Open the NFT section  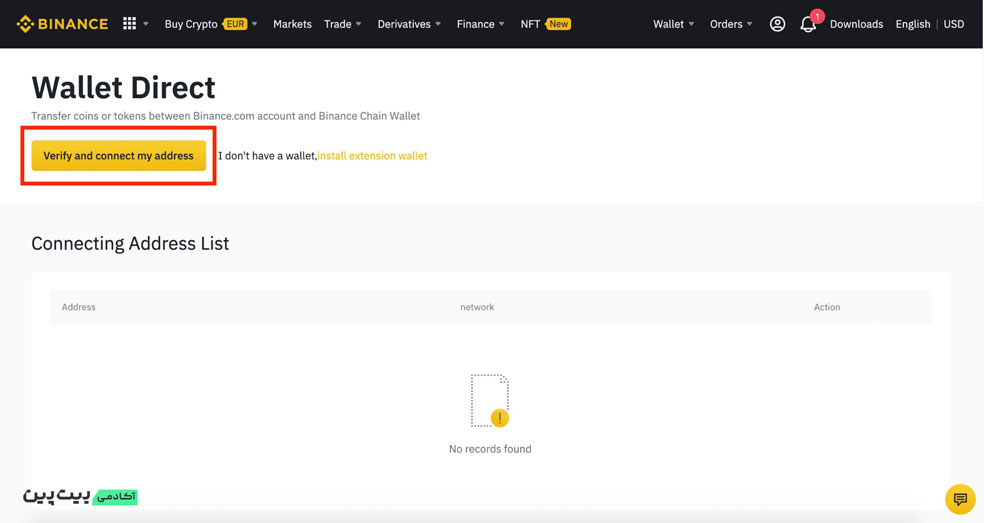coord(530,24)
